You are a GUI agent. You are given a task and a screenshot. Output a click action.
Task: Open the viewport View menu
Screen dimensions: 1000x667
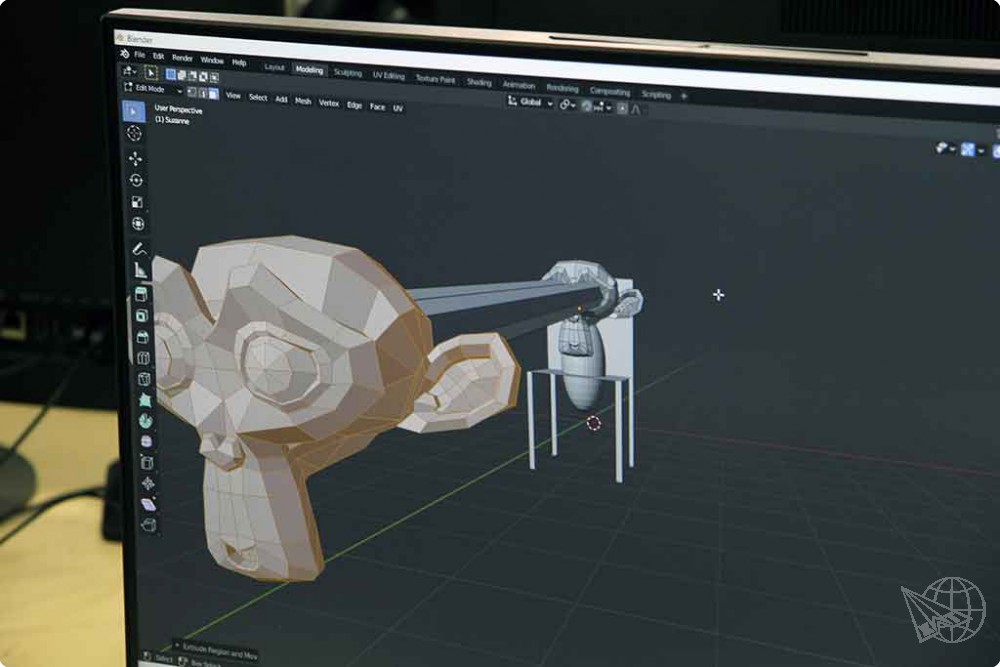click(233, 96)
